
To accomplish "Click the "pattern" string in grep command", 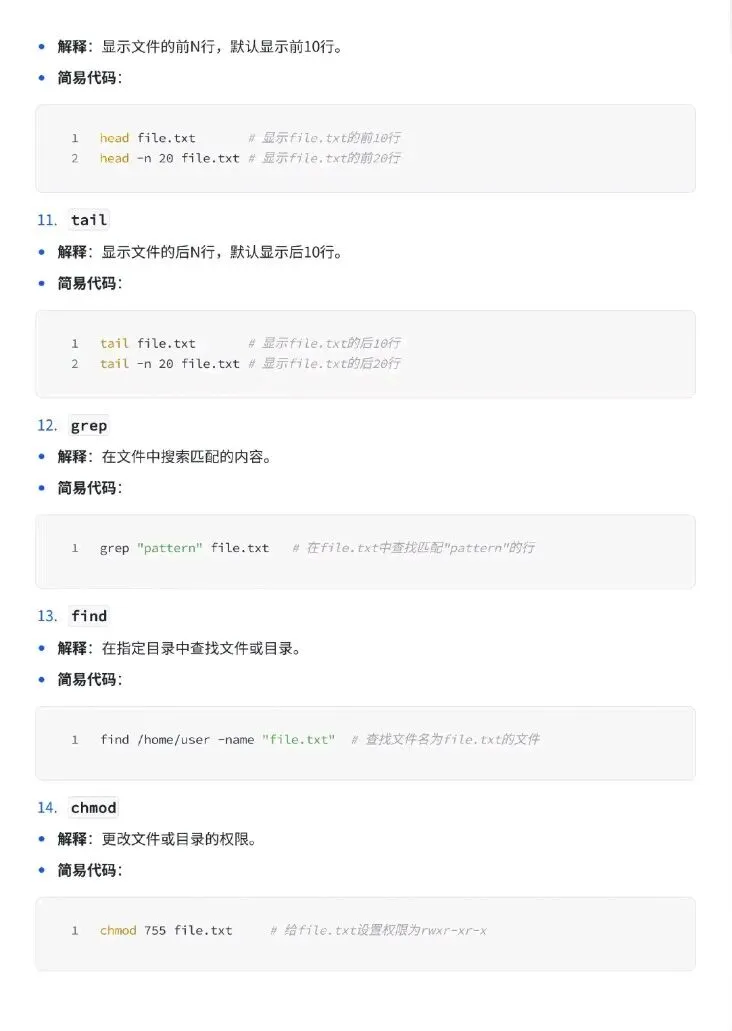I will click(170, 548).
